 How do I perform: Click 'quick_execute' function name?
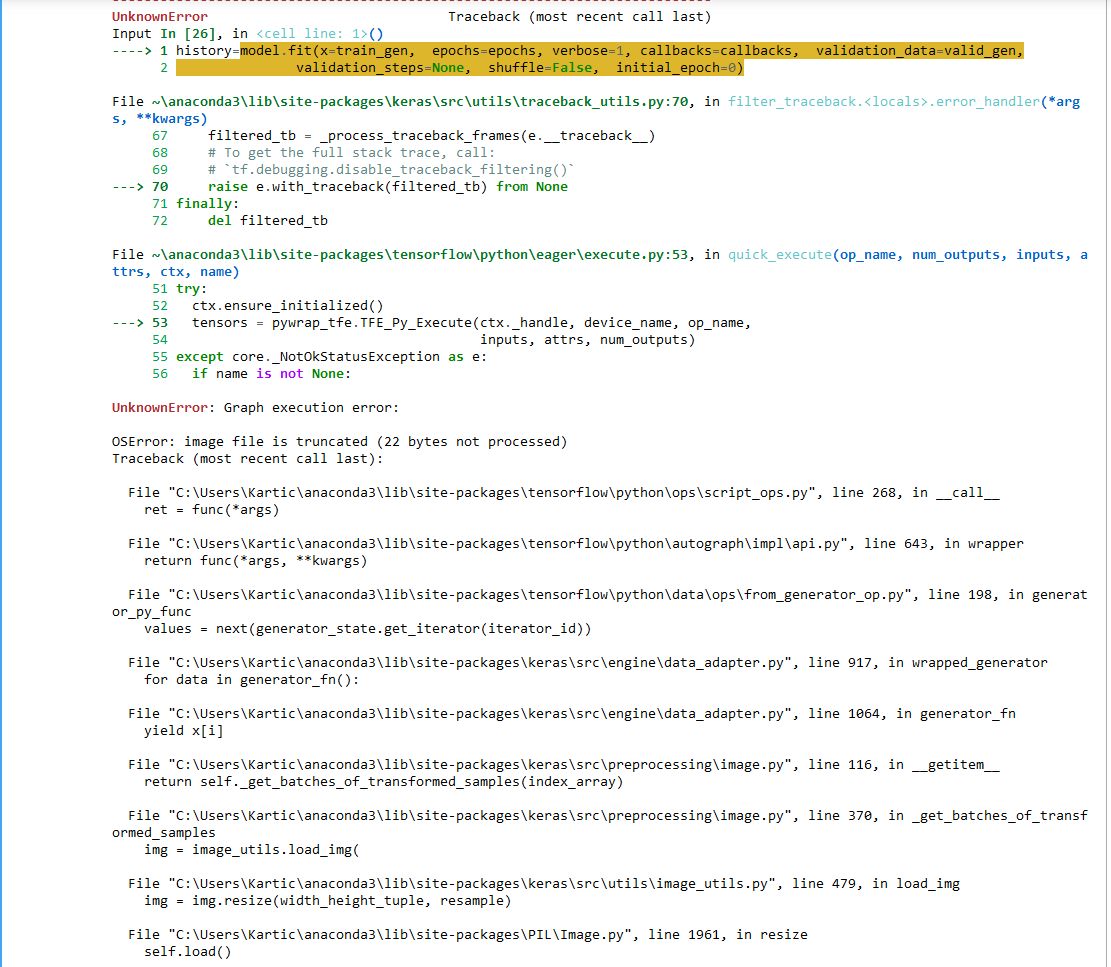coord(779,254)
